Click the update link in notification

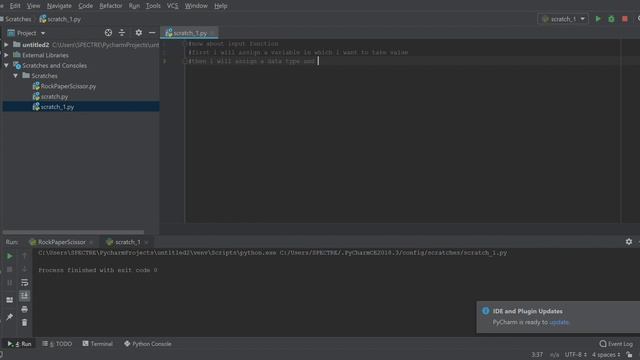tap(559, 322)
